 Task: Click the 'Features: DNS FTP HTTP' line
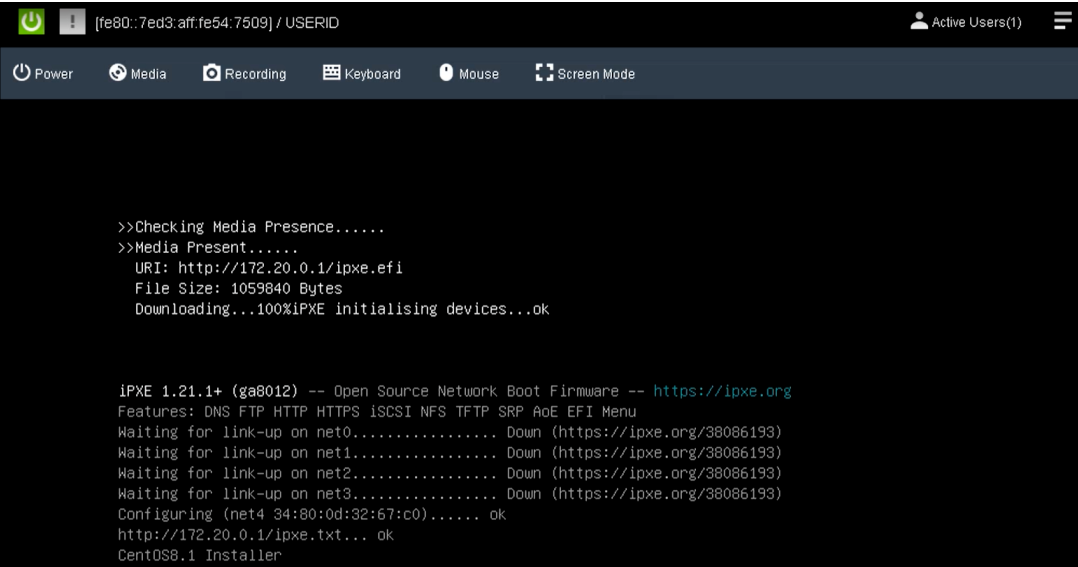click(x=377, y=412)
